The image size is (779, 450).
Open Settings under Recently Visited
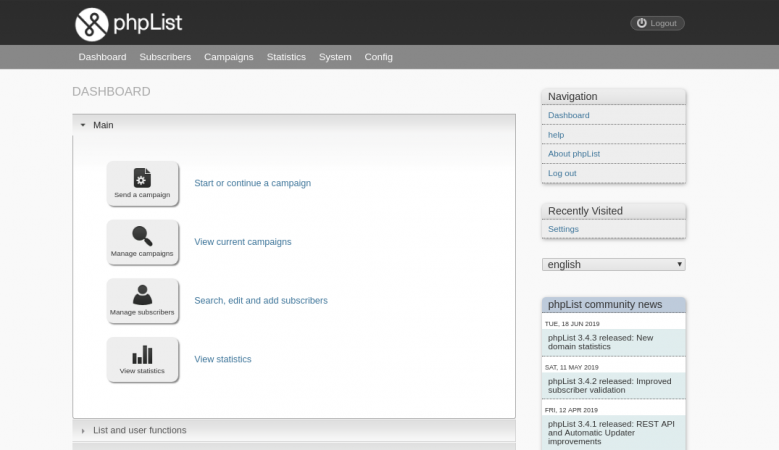pyautogui.click(x=563, y=229)
